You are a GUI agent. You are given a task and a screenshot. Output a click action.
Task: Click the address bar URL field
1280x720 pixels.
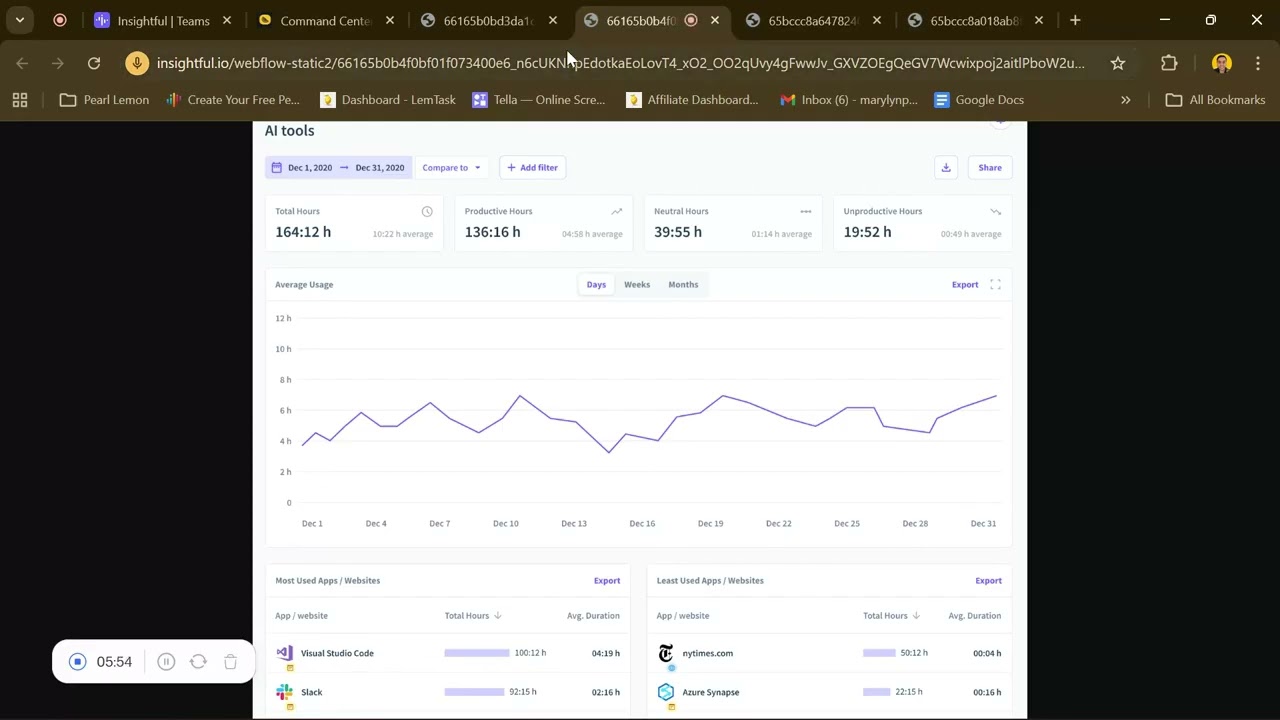tap(620, 63)
